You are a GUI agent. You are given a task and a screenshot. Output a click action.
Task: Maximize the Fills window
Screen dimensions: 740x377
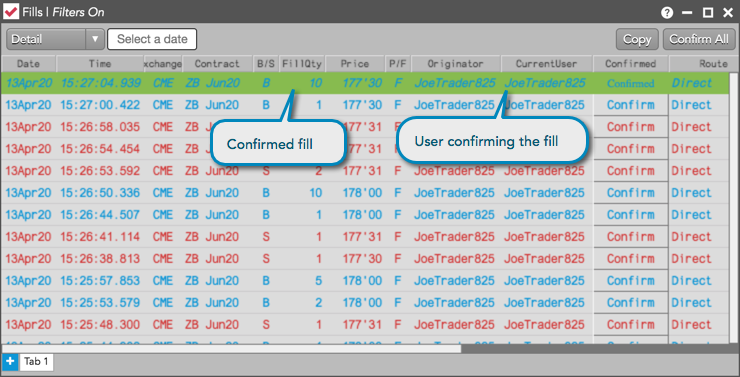pos(708,13)
